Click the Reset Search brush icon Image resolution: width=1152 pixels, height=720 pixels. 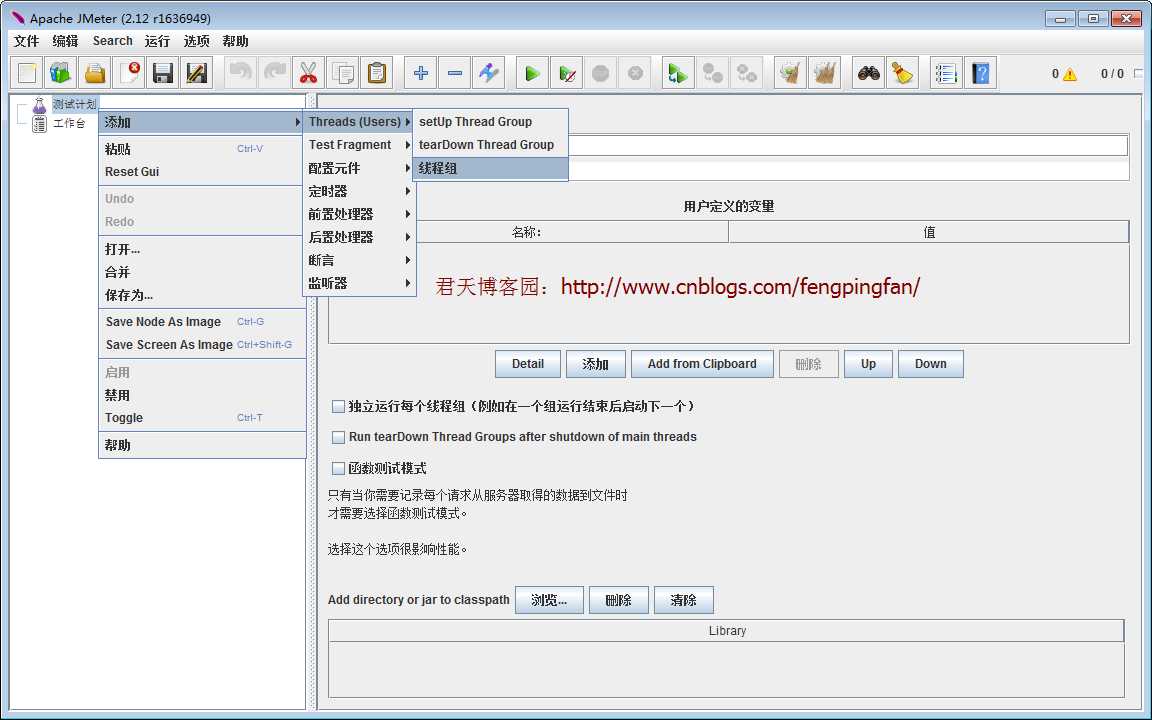903,73
